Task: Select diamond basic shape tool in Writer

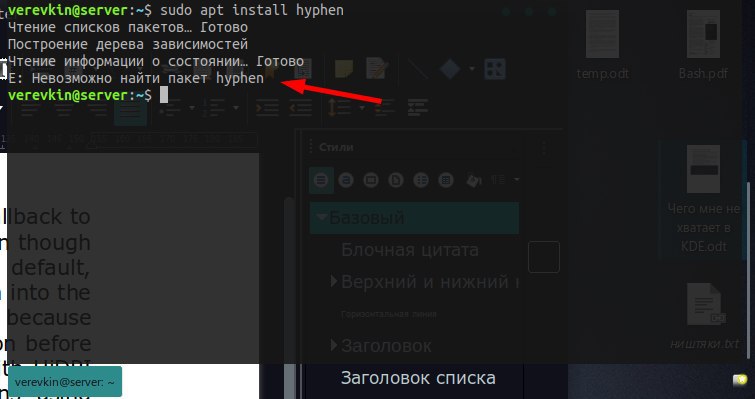Action: [450, 69]
